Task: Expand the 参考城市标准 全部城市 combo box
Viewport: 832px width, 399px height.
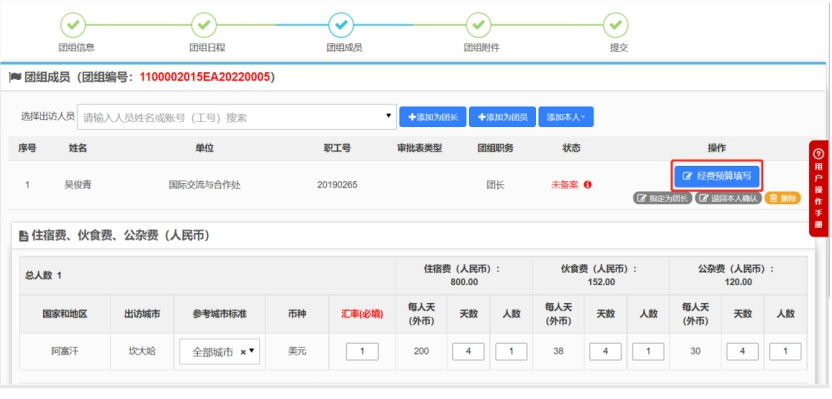Action: click(219, 352)
